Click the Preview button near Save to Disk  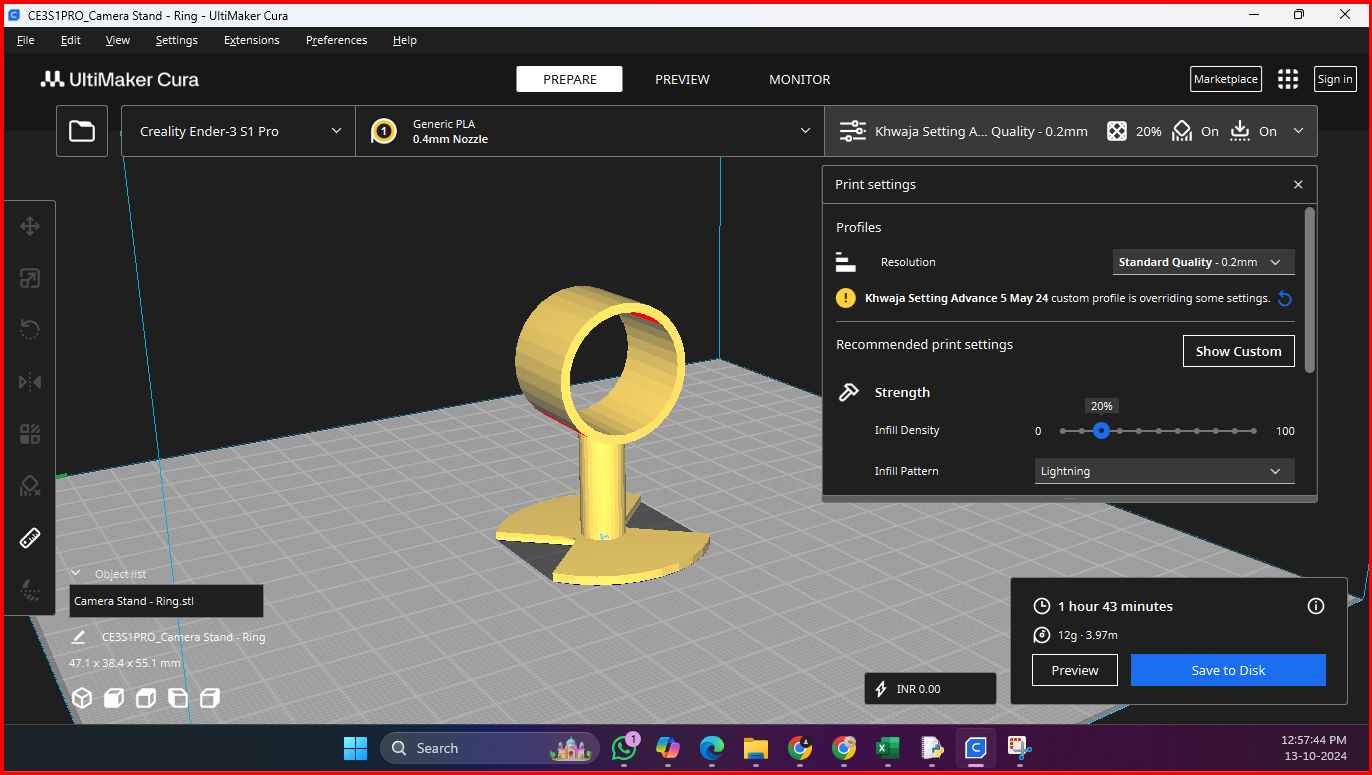point(1075,670)
